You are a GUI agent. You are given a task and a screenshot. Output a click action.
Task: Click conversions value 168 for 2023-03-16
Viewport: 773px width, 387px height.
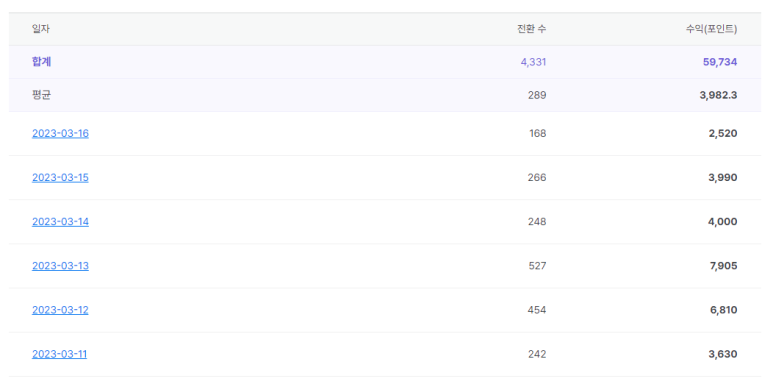[537, 133]
